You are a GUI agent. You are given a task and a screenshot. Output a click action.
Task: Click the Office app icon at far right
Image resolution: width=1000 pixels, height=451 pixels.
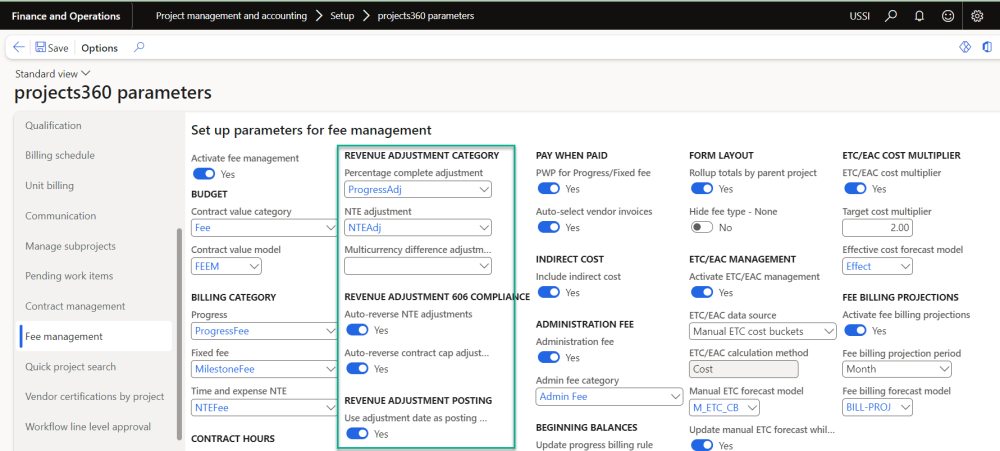987,47
